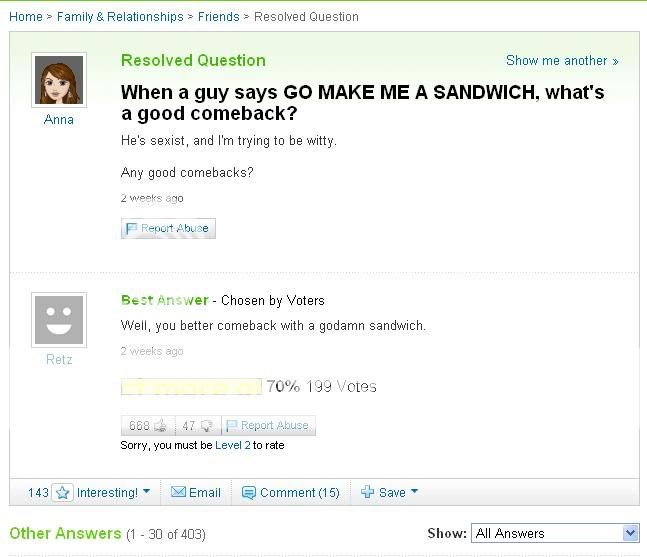Viewport: 647px width, 557px height.
Task: Click the star icon beside Interesting
Action: (x=63, y=493)
